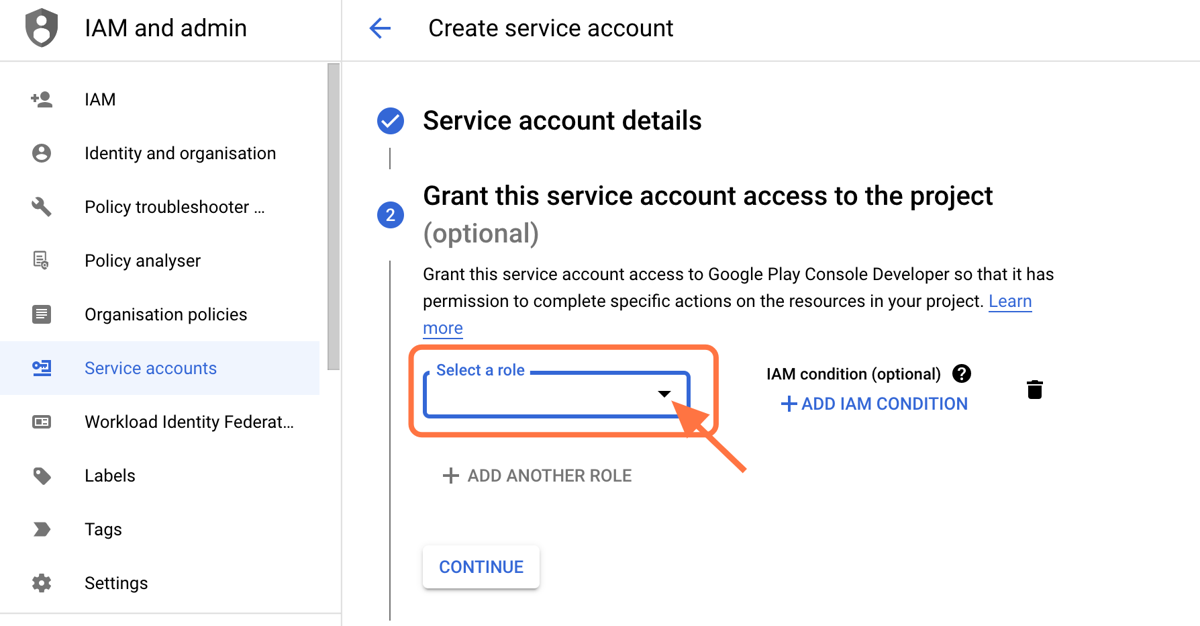Delete the role using the trash icon
Viewport: 1200px width, 626px height.
coord(1035,389)
